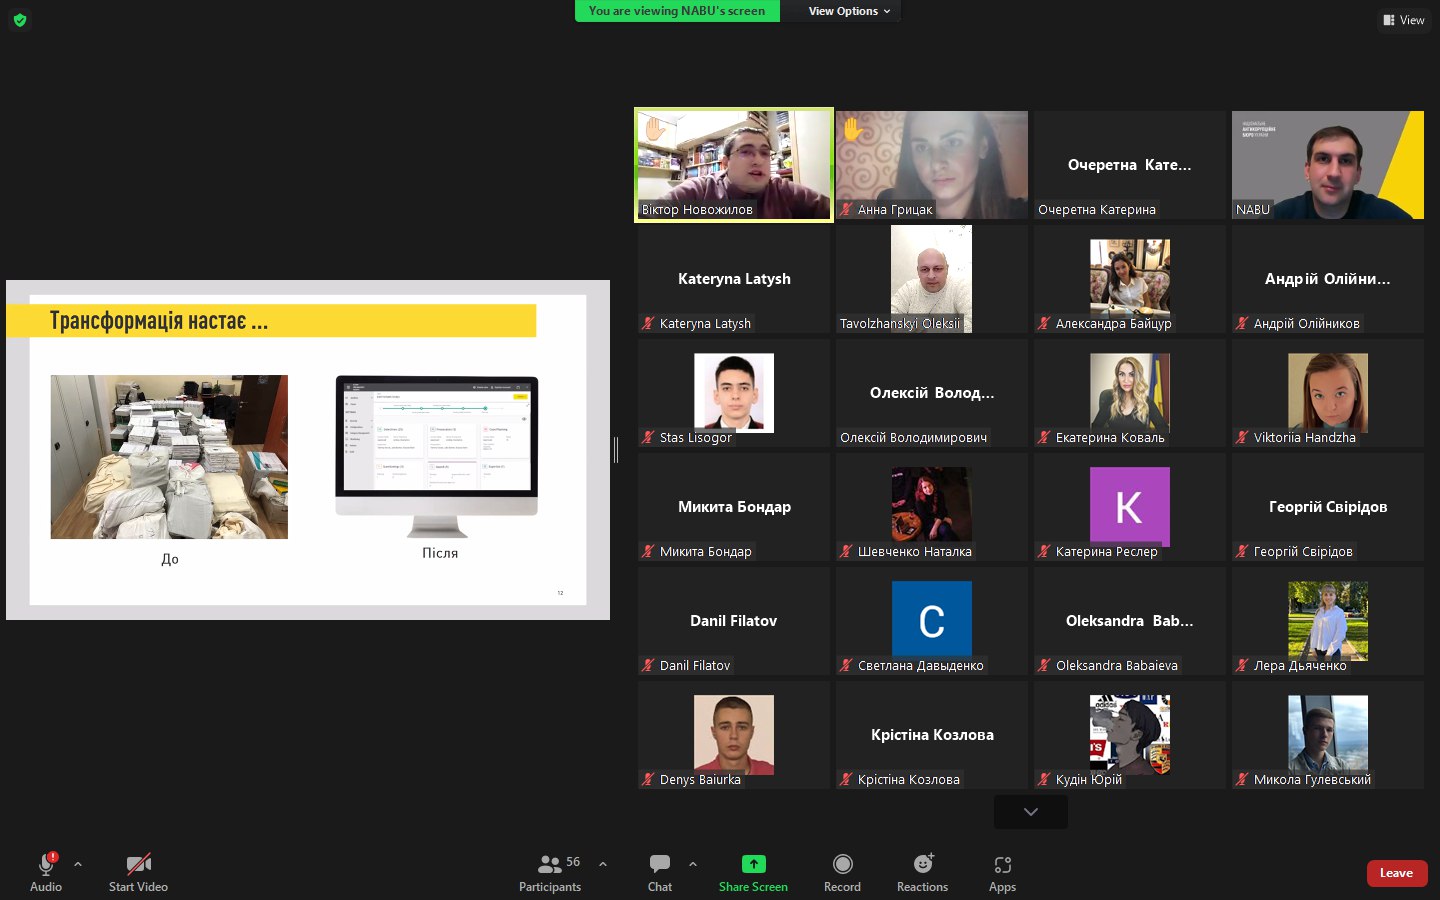Image resolution: width=1440 pixels, height=900 pixels.
Task: Open the View Options dropdown
Action: click(x=848, y=11)
